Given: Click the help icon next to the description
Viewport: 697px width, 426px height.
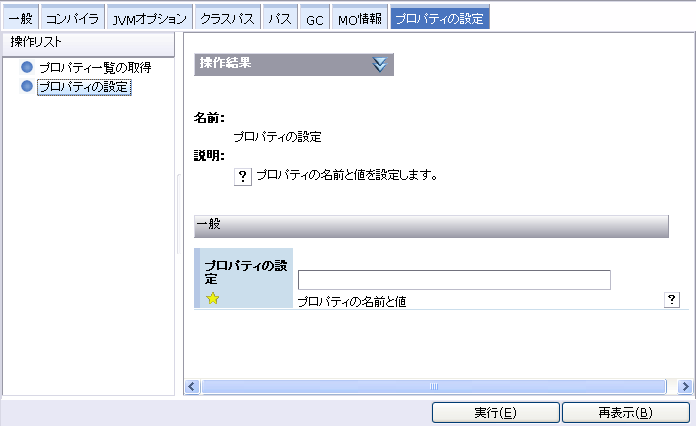Looking at the screenshot, I should [242, 175].
